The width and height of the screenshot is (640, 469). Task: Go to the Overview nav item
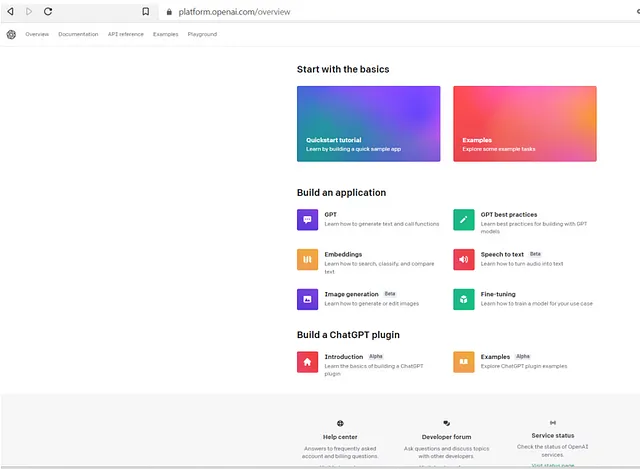coord(37,34)
